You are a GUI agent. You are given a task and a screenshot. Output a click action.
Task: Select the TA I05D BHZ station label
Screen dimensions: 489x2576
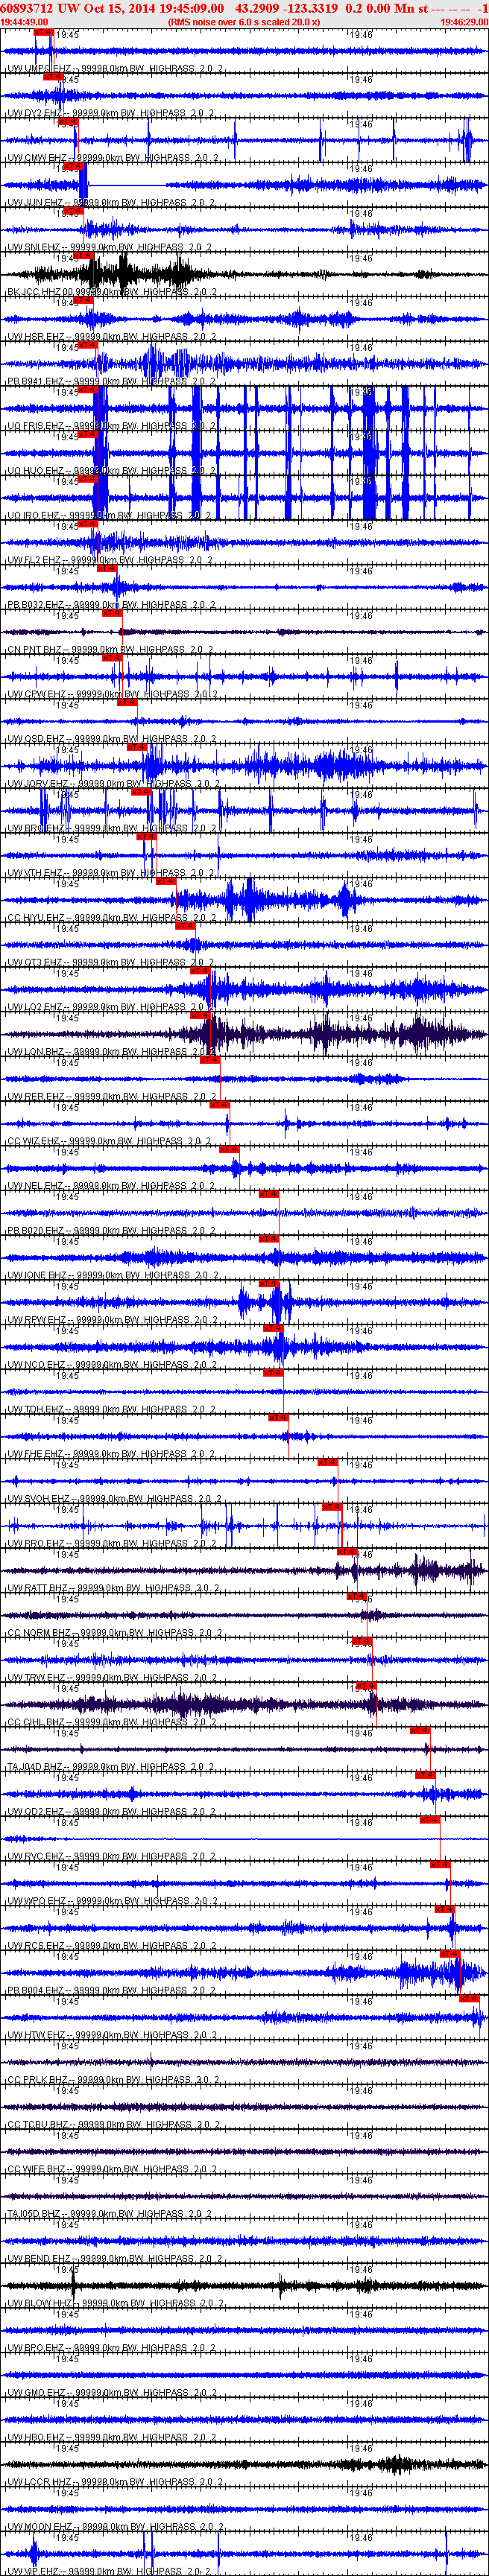tap(110, 2214)
